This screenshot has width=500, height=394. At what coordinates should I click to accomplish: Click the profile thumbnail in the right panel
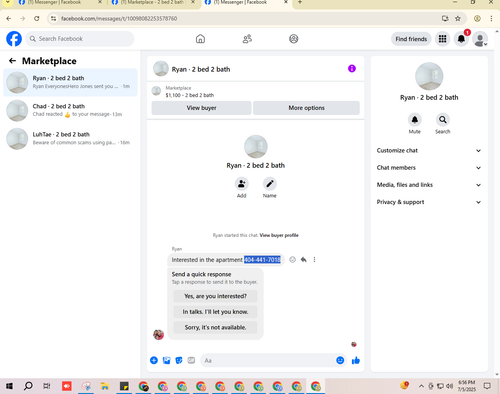pos(429,76)
